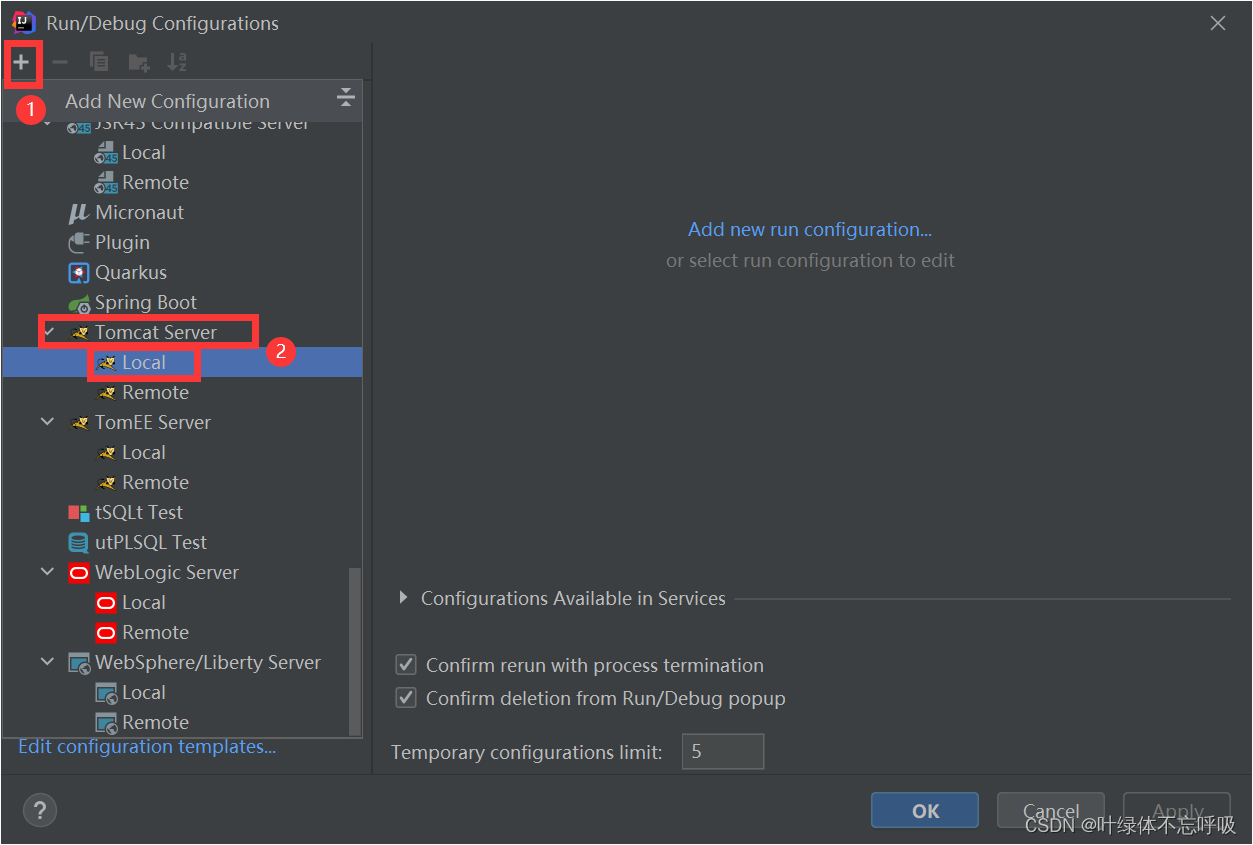Click the WebLogic Server red icon
The width and height of the screenshot is (1253, 845).
click(x=79, y=572)
